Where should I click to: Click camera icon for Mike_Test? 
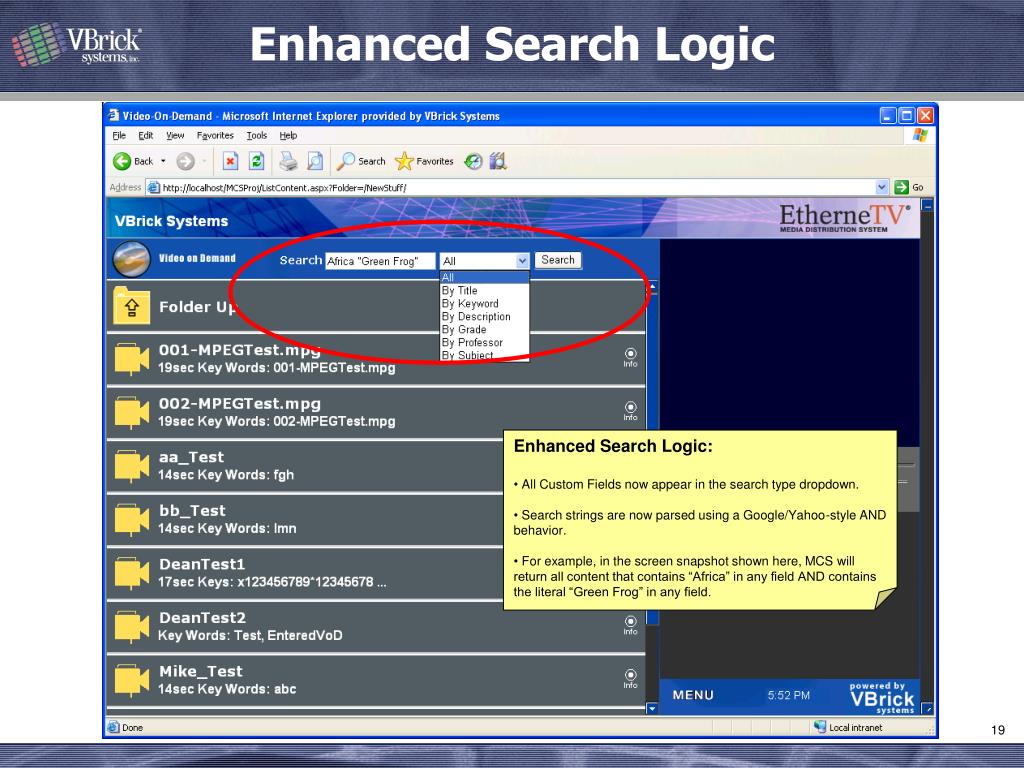[132, 680]
